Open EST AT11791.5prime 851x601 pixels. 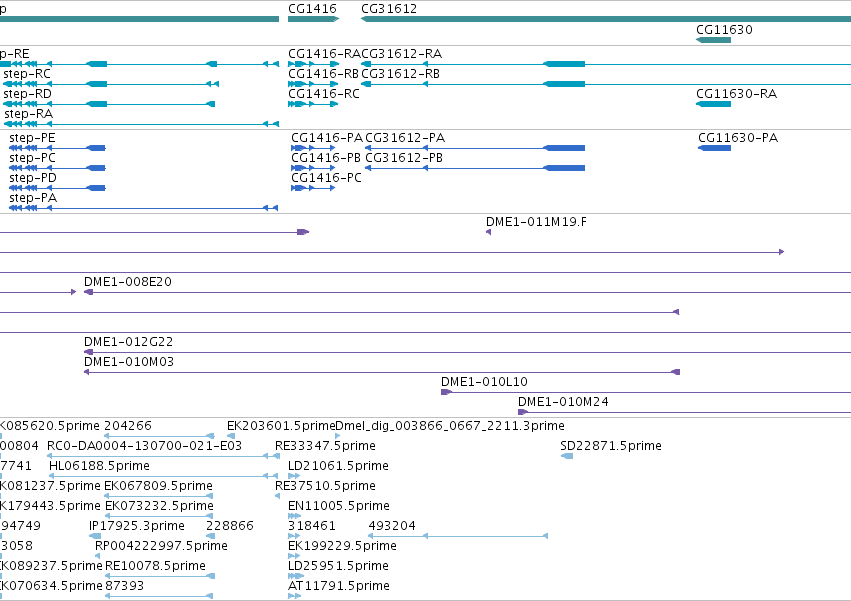click(339, 586)
